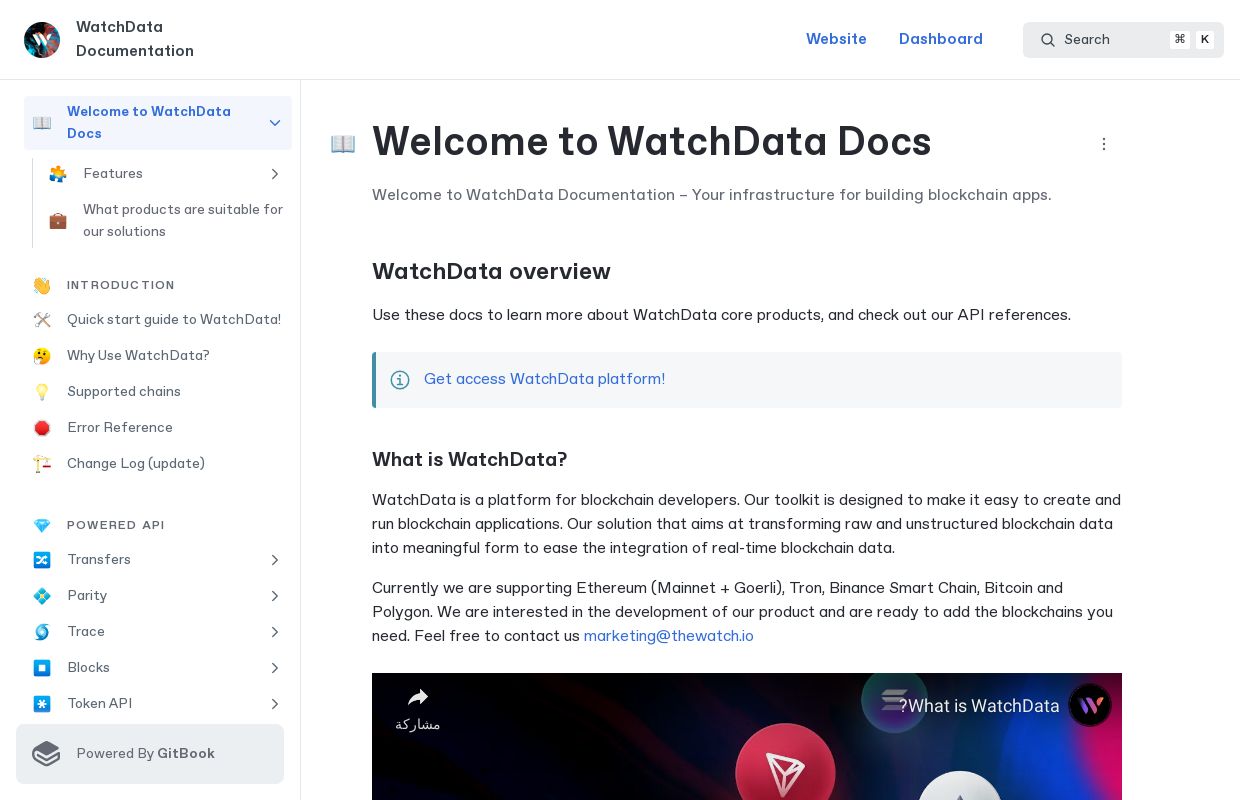The height and width of the screenshot is (800, 1240).
Task: Click the gem icon beside Powered API
Action: pos(42,526)
